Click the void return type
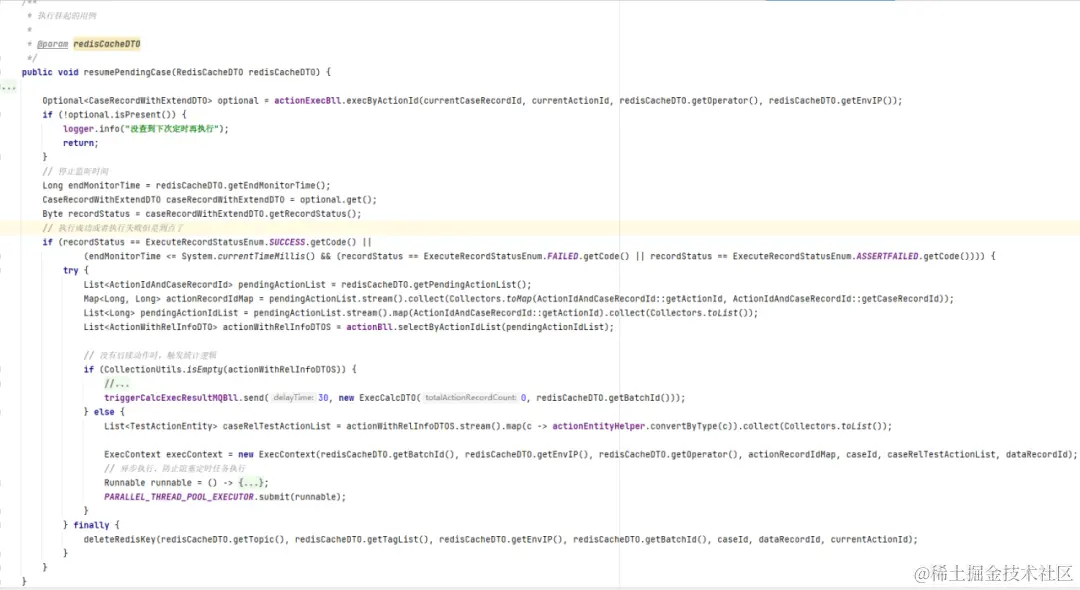Viewport: 1080px width, 590px height. (68, 72)
